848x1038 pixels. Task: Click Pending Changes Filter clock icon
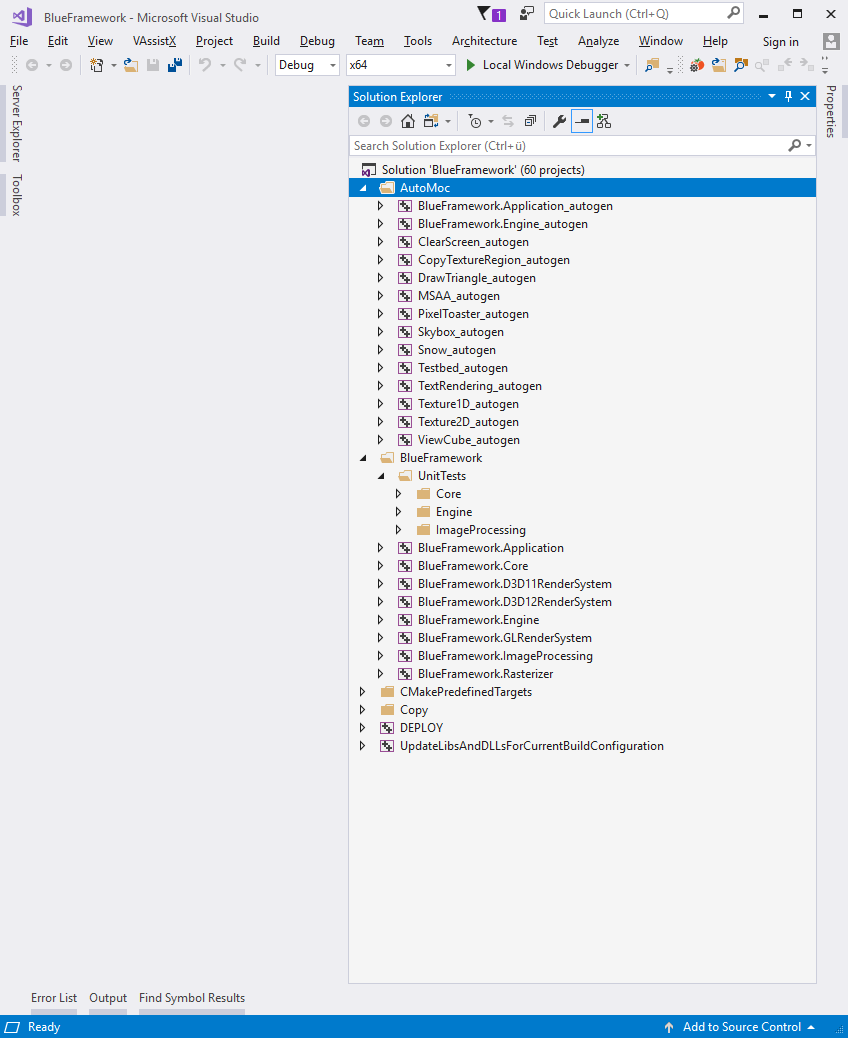click(x=475, y=121)
